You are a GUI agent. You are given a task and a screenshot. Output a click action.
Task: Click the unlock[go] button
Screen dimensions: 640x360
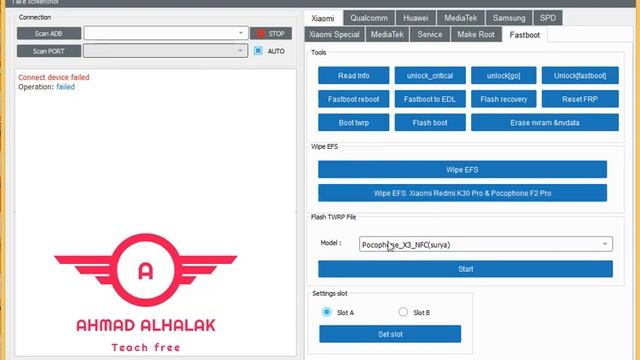point(504,76)
